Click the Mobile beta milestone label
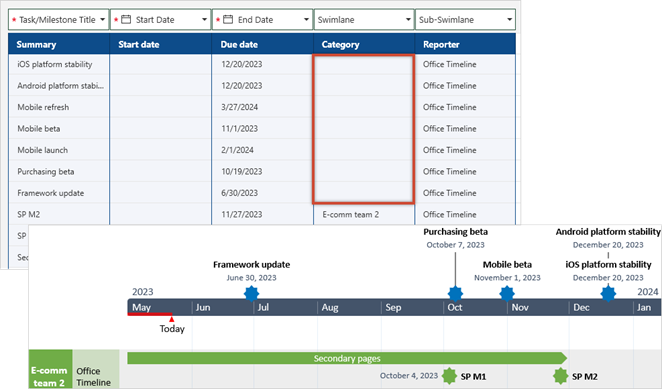This screenshot has height=389, width=662. click(507, 265)
